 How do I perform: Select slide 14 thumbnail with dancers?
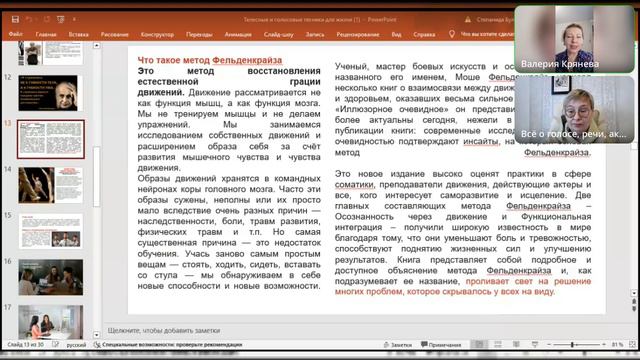coord(51,185)
